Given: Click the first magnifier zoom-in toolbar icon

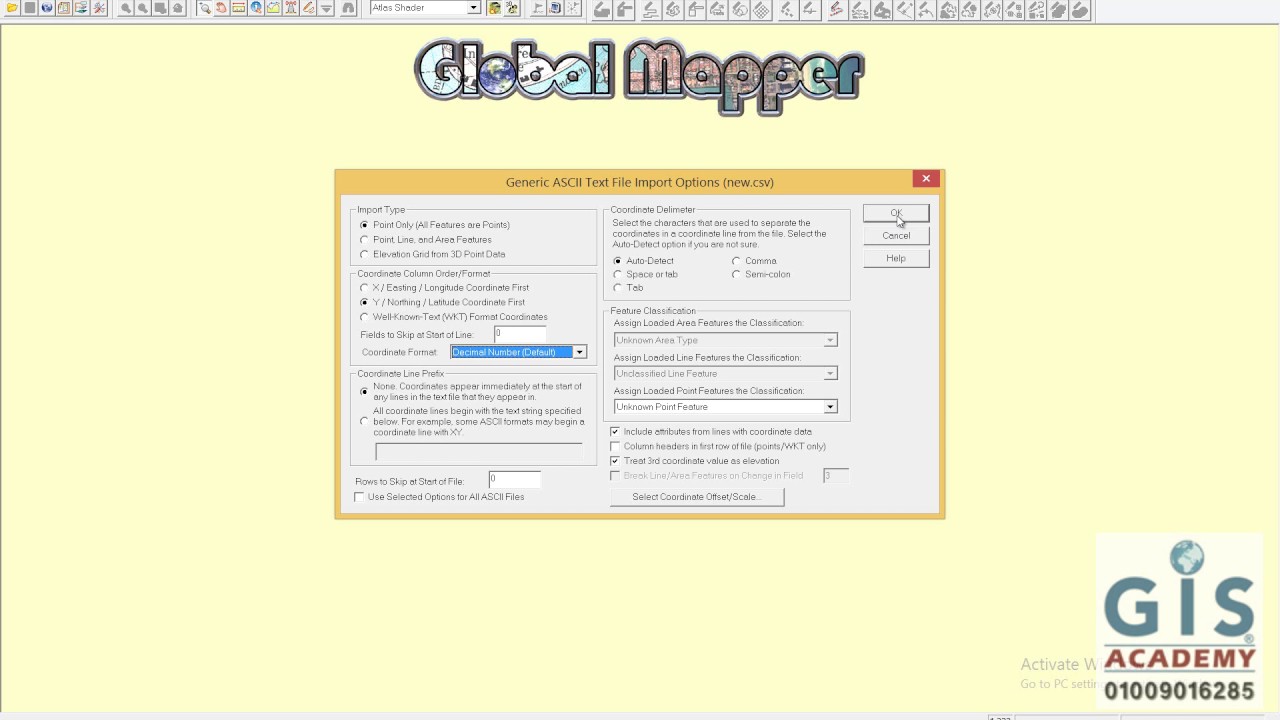Looking at the screenshot, I should point(125,8).
